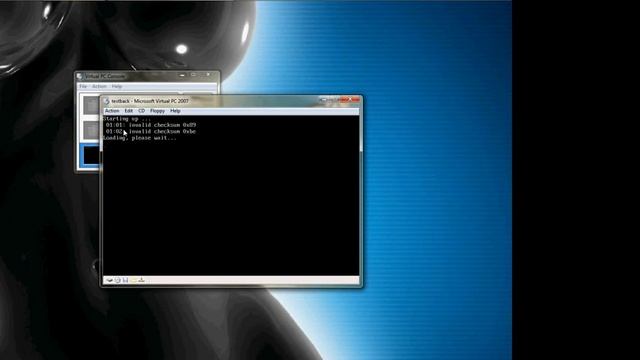Image resolution: width=640 pixels, height=360 pixels.
Task: Open the Action menu in Virtual PC 2007 window
Action: [x=112, y=111]
